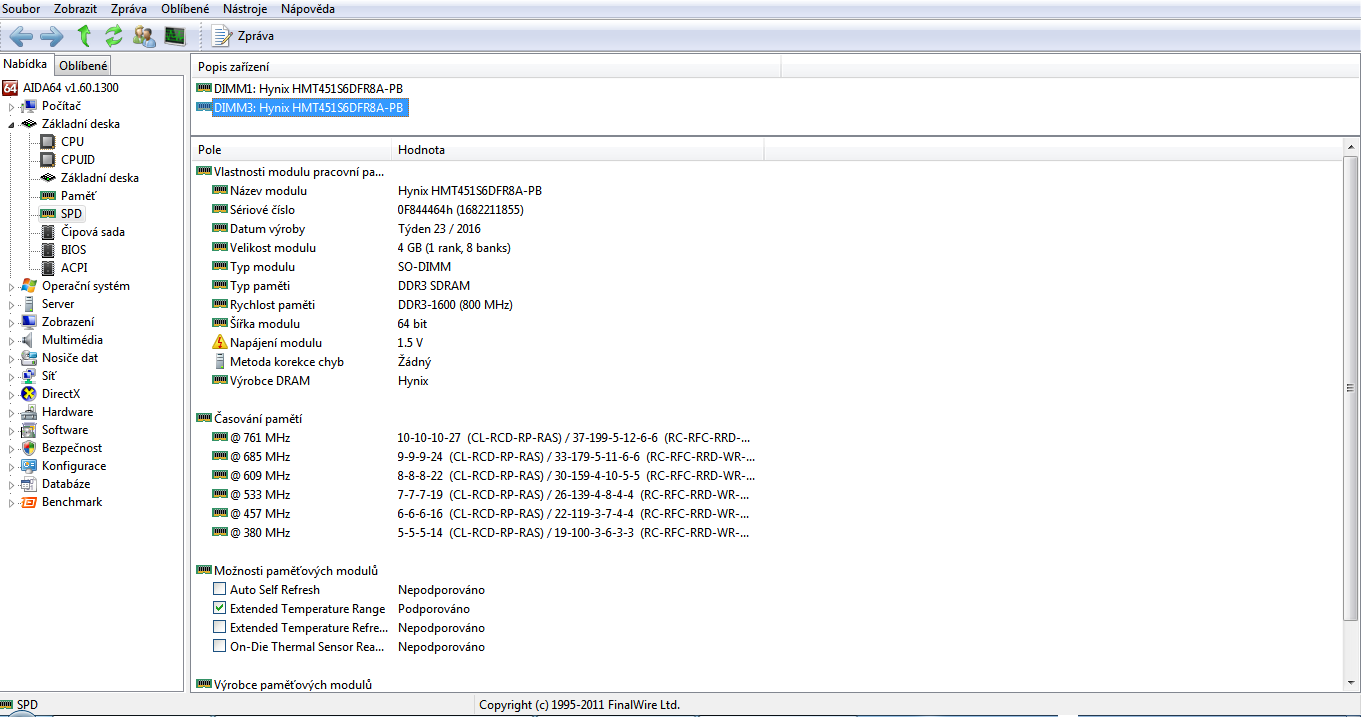Screen dimensions: 1361x717
Task: Toggle the Extended Temperature Range checkbox
Action: click(220, 609)
